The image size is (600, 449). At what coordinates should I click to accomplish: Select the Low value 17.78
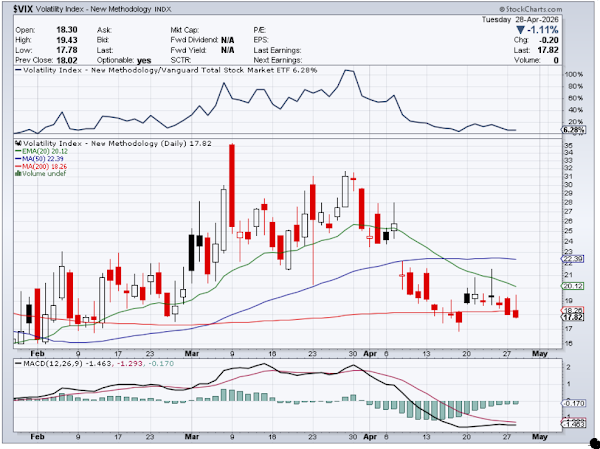click(67, 50)
